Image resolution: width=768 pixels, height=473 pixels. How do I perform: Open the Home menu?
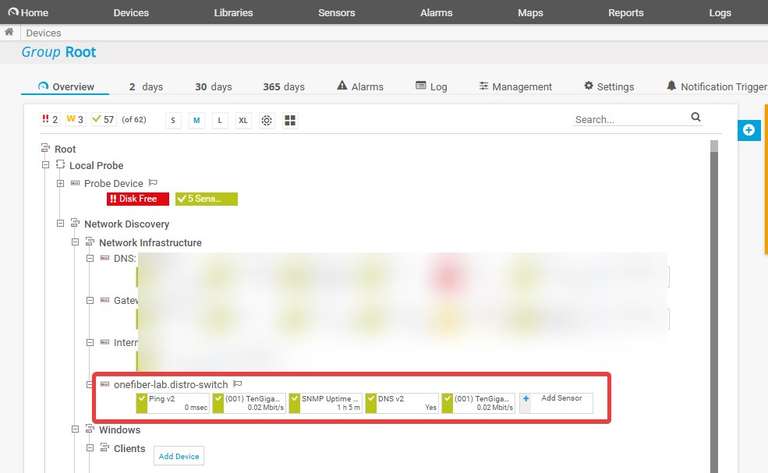28,12
